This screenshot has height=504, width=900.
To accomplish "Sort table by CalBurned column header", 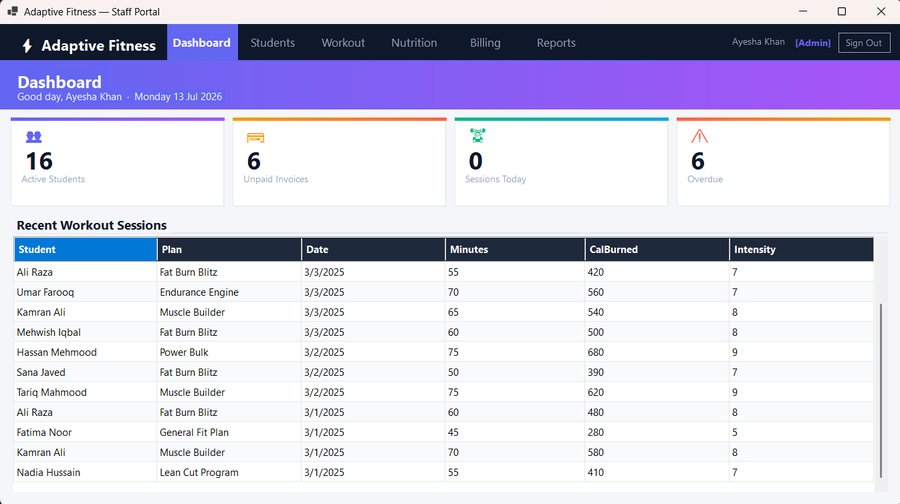I will (657, 250).
